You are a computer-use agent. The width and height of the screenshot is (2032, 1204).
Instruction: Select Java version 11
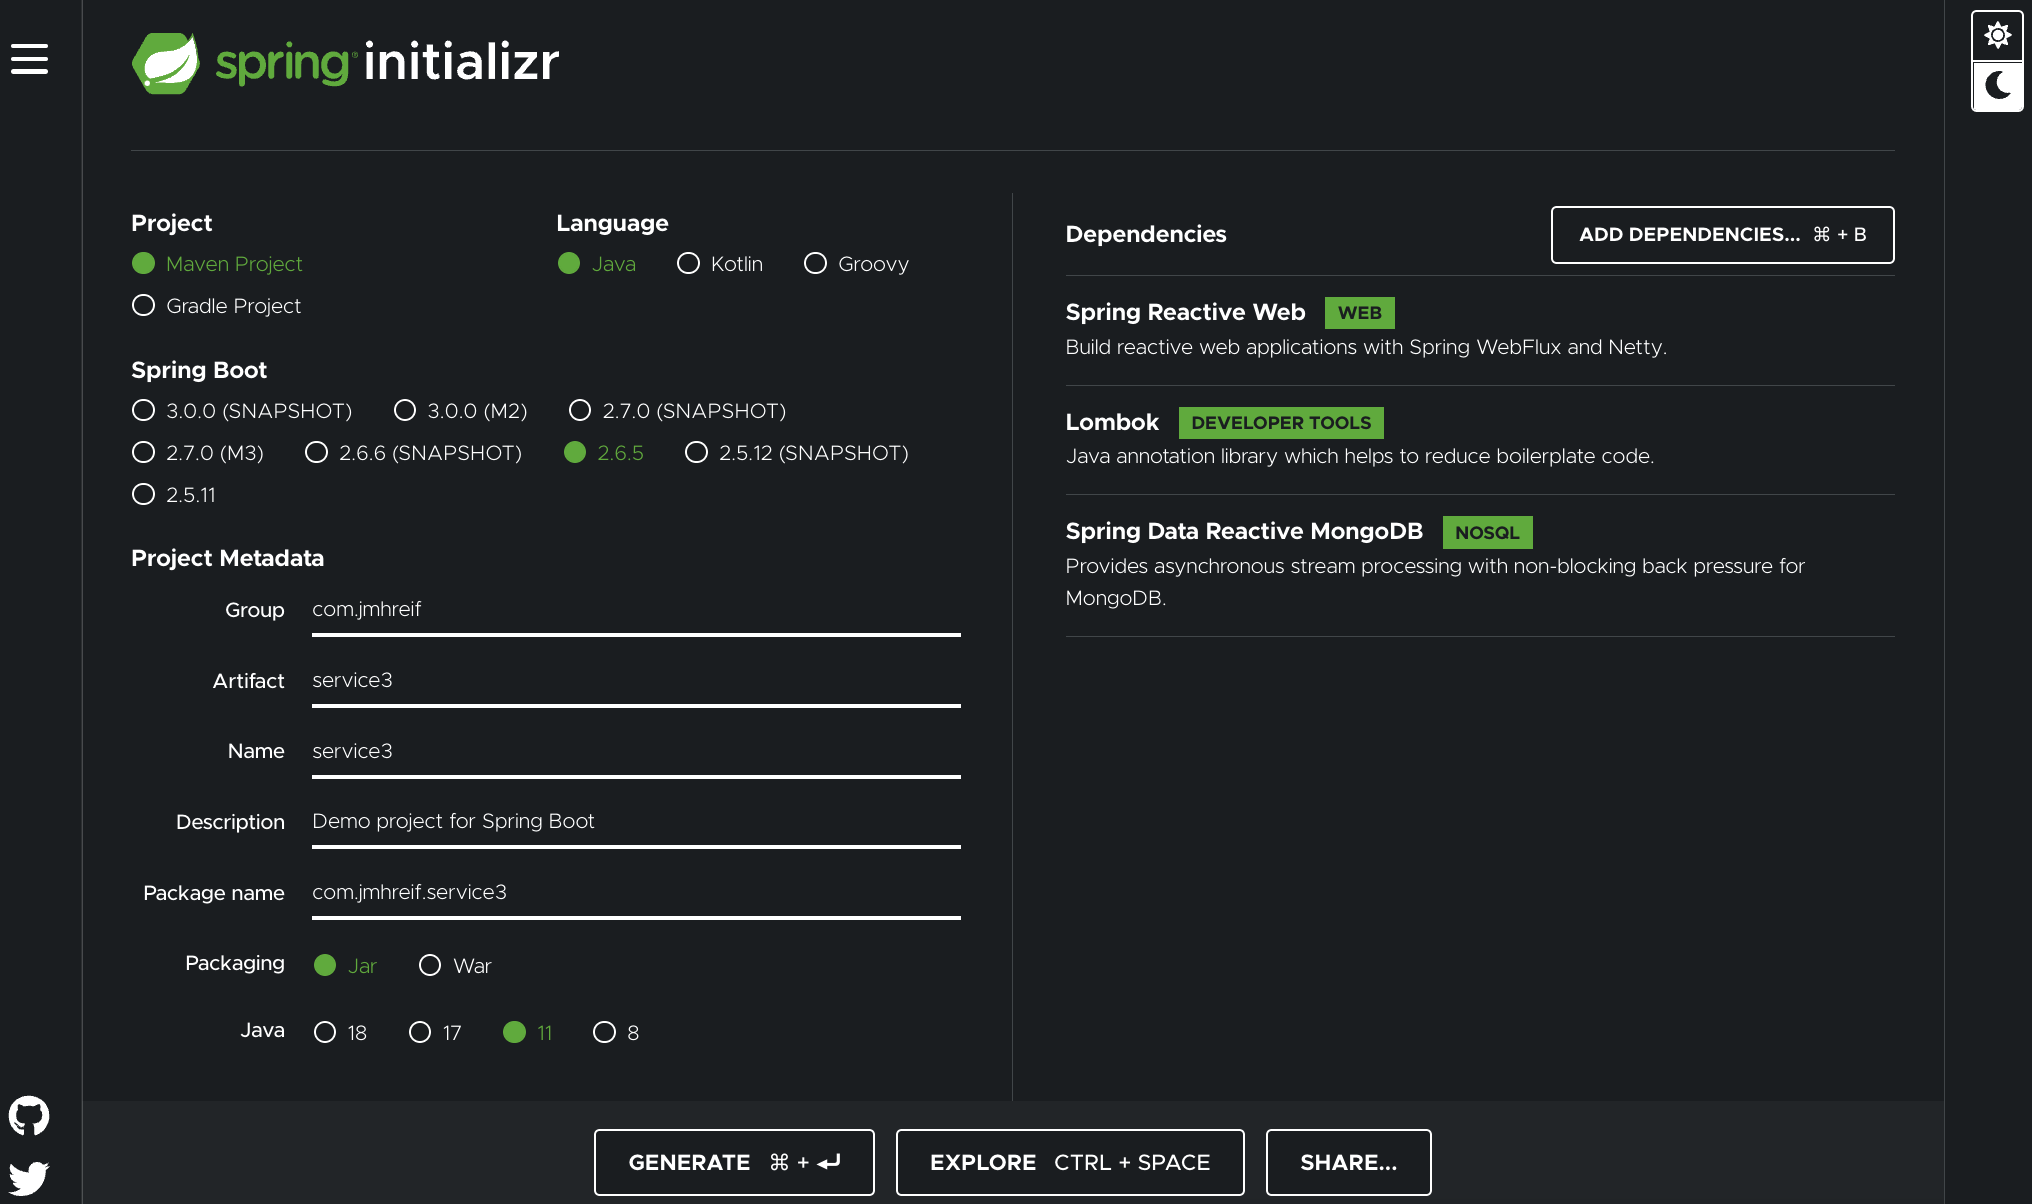pos(528,1033)
